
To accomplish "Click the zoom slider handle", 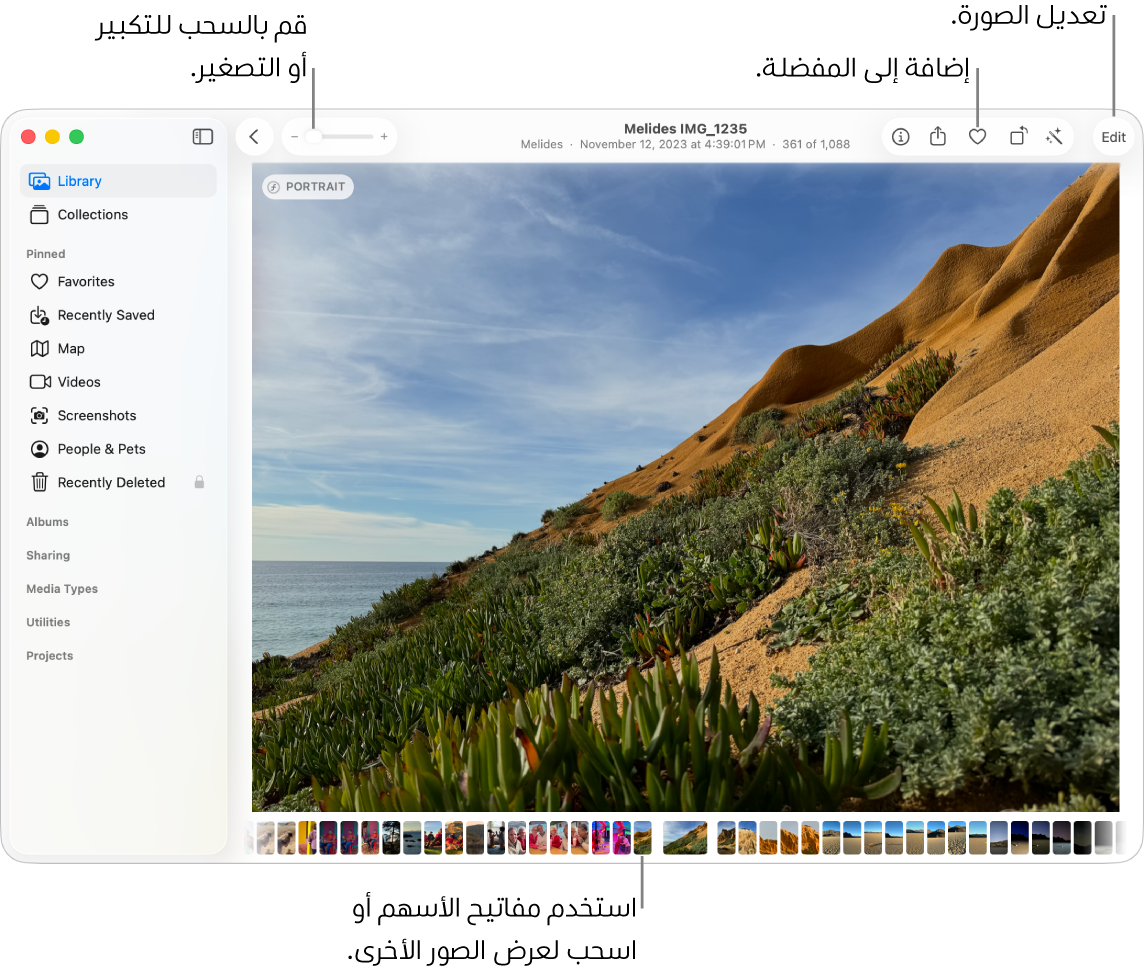I will [x=314, y=137].
